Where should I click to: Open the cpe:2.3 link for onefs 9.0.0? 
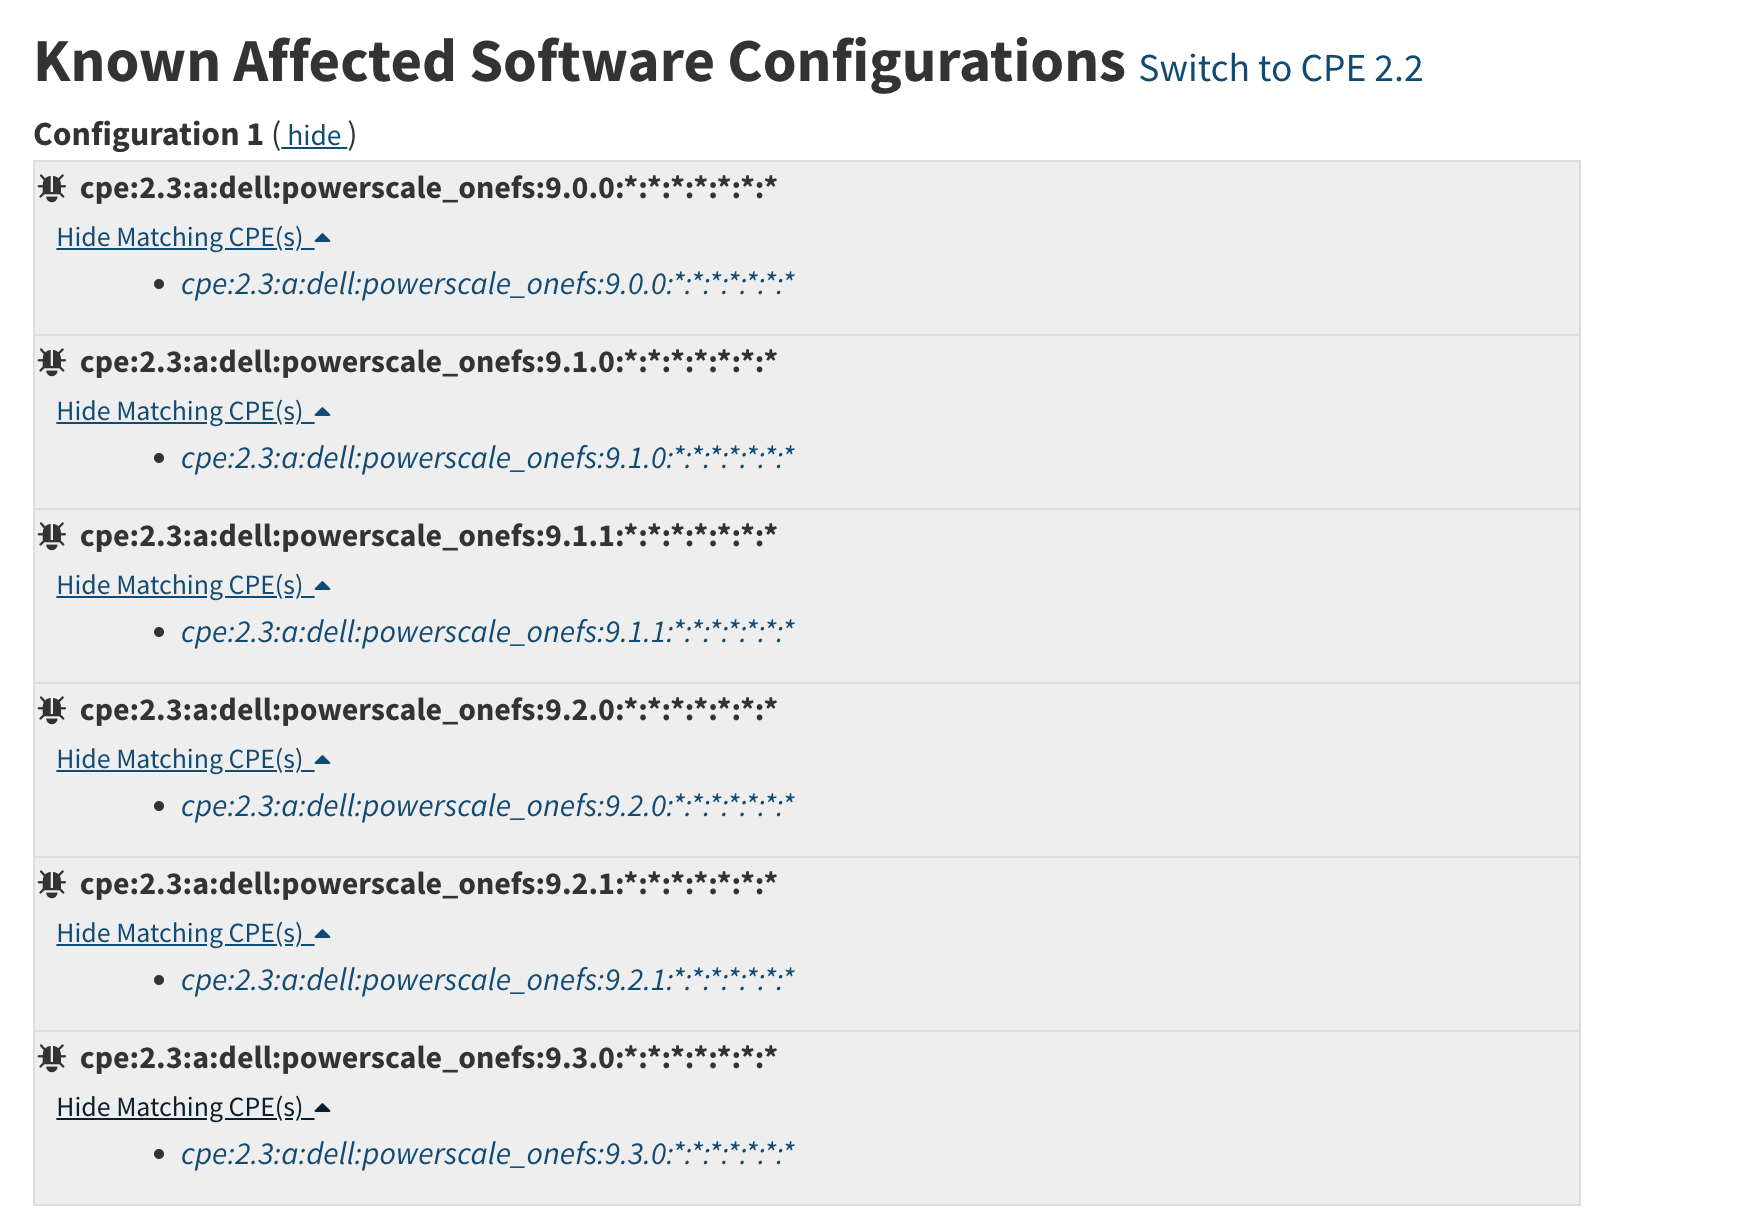pos(486,284)
